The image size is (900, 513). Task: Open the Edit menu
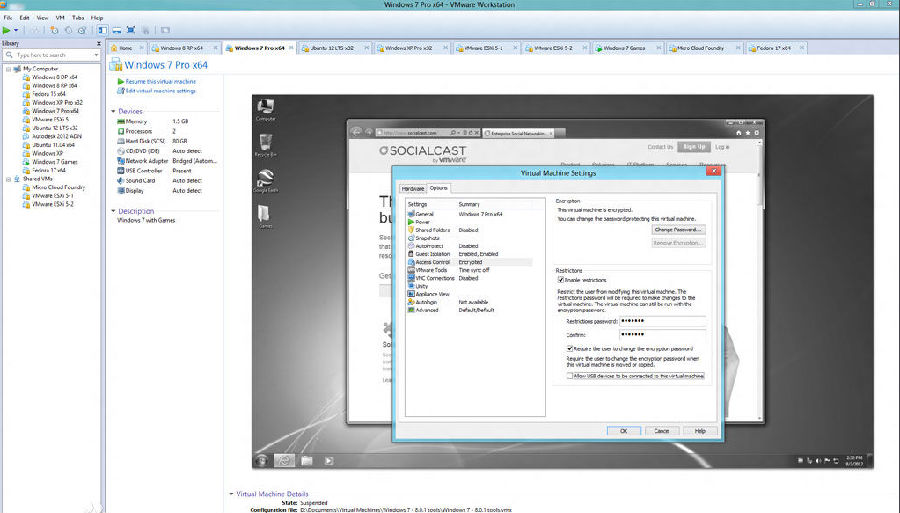coord(24,18)
